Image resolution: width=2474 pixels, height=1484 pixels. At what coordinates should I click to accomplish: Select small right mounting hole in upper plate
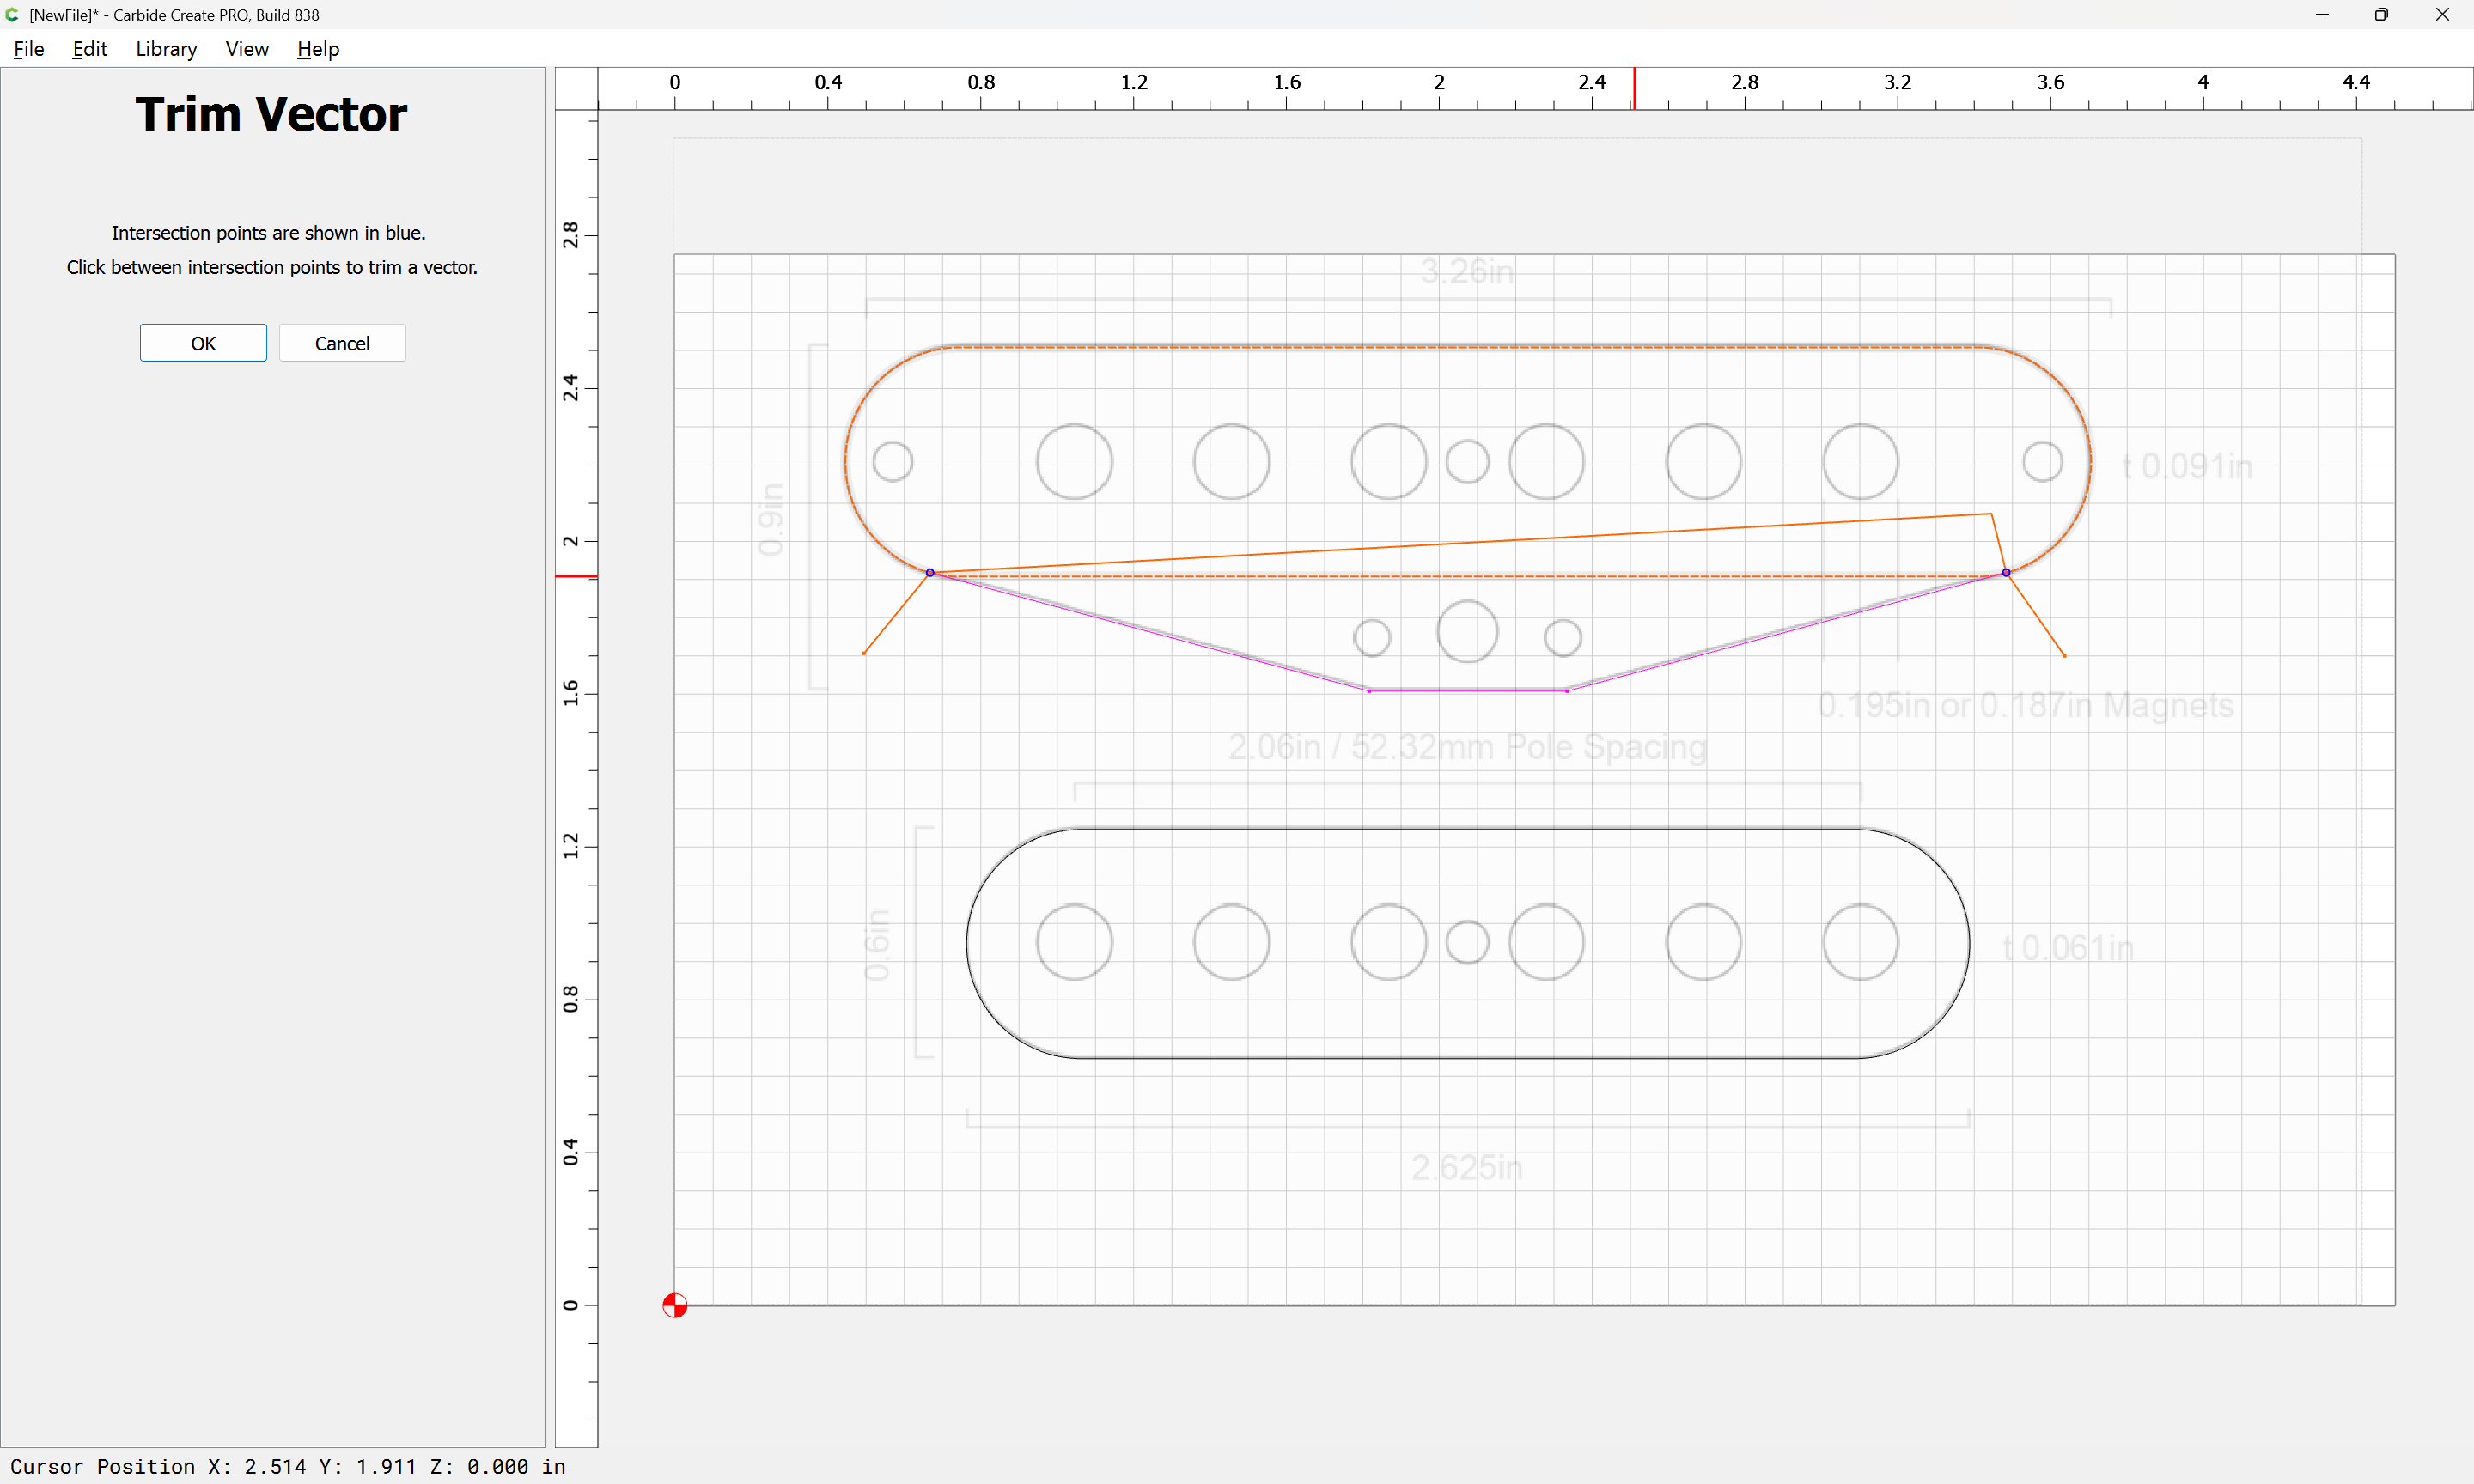click(2043, 462)
